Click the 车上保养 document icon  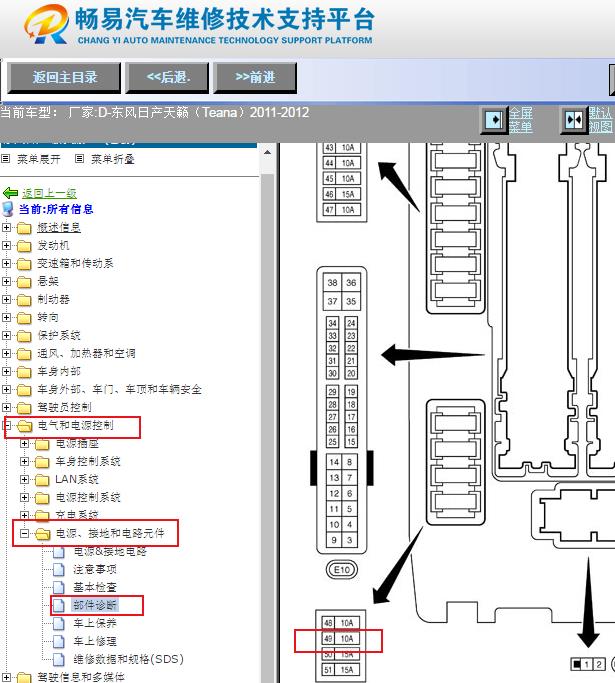tap(59, 623)
